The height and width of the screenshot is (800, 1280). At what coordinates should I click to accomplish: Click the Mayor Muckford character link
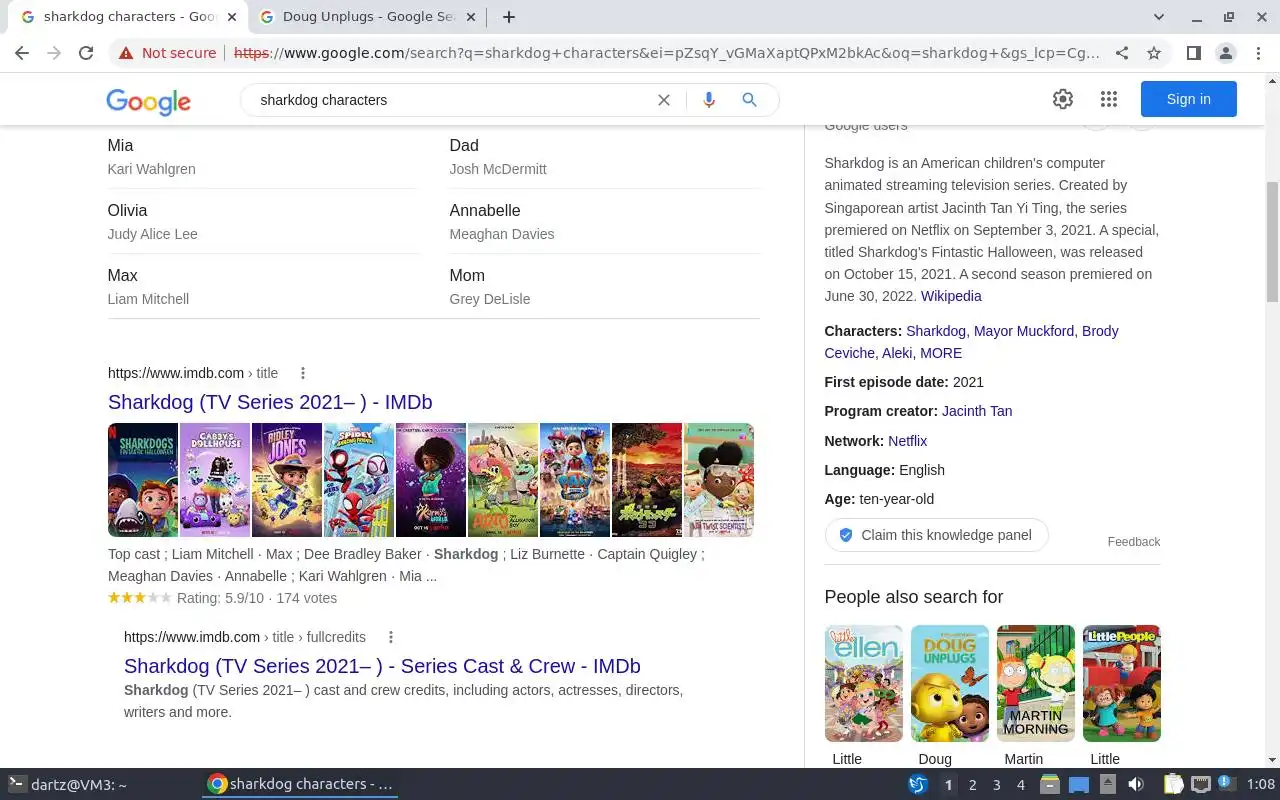[1024, 331]
